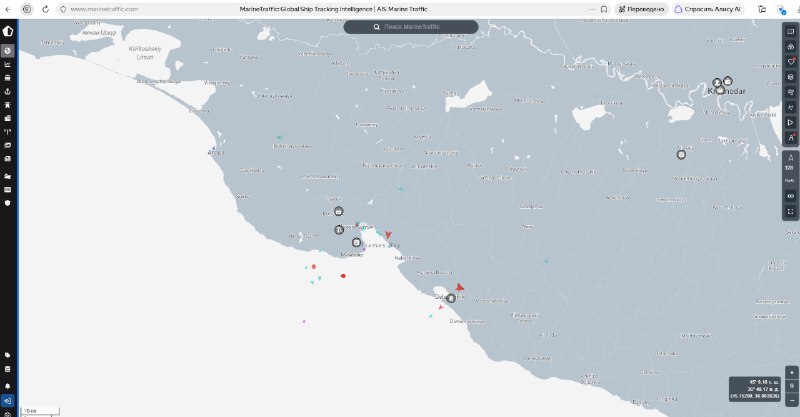
Task: Click the red circle marker offshore
Action: tap(343, 276)
